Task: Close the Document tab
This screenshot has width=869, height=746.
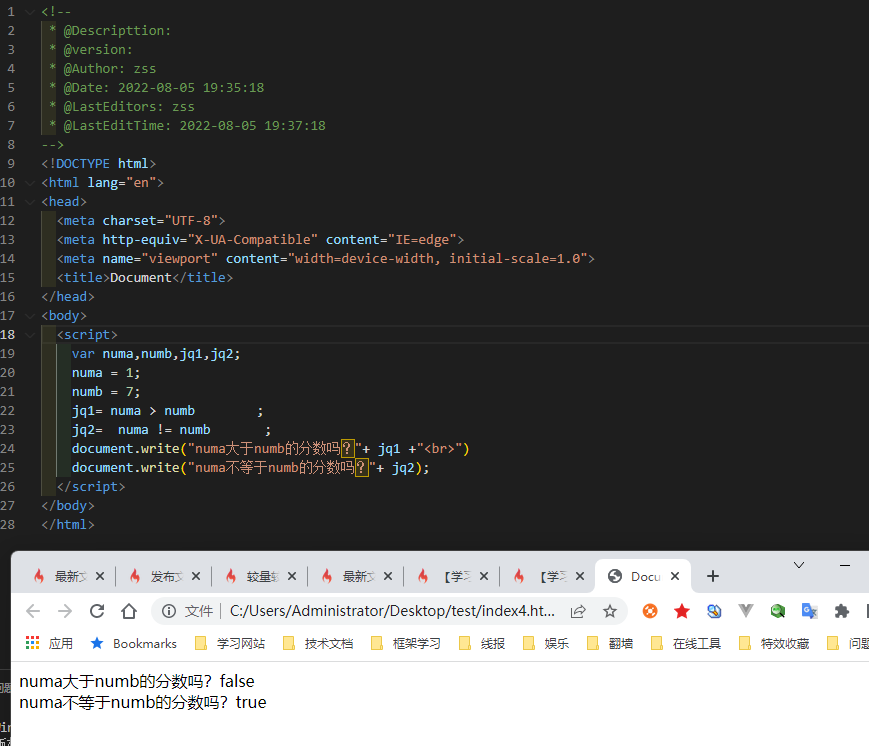Action: click(675, 576)
